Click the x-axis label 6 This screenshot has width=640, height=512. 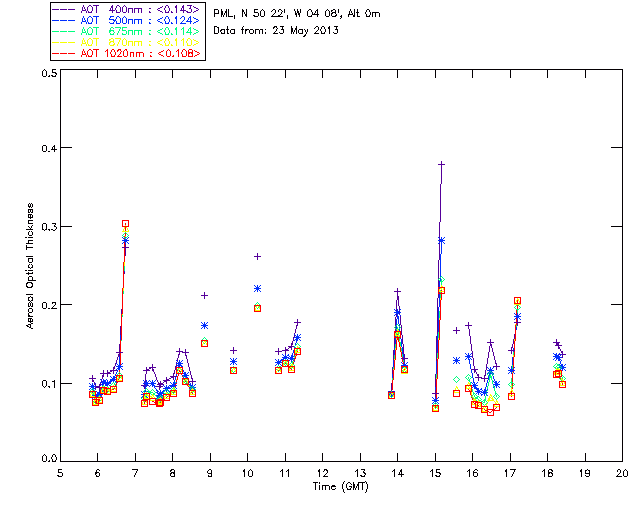click(98, 473)
